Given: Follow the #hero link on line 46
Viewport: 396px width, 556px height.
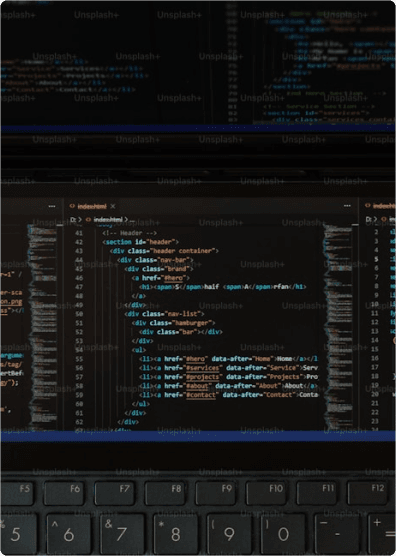Looking at the screenshot, I should click(173, 278).
